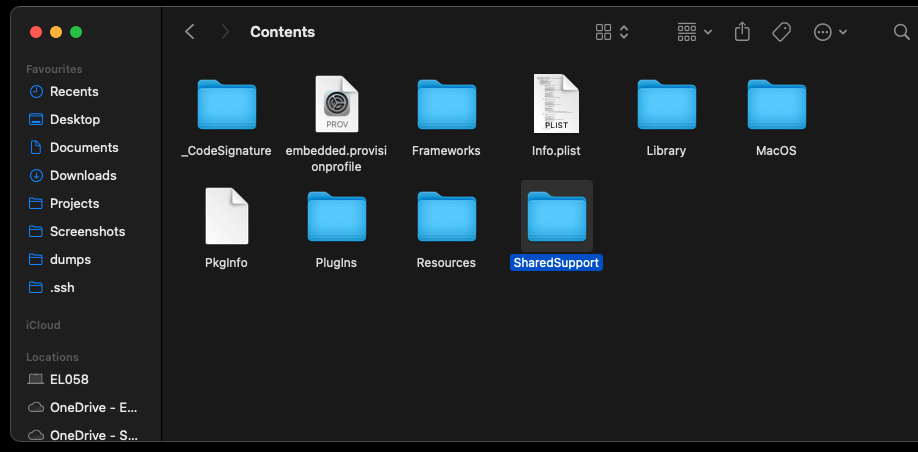The image size is (918, 452).
Task: Click the Edit Tags toolbar icon
Action: 782,32
